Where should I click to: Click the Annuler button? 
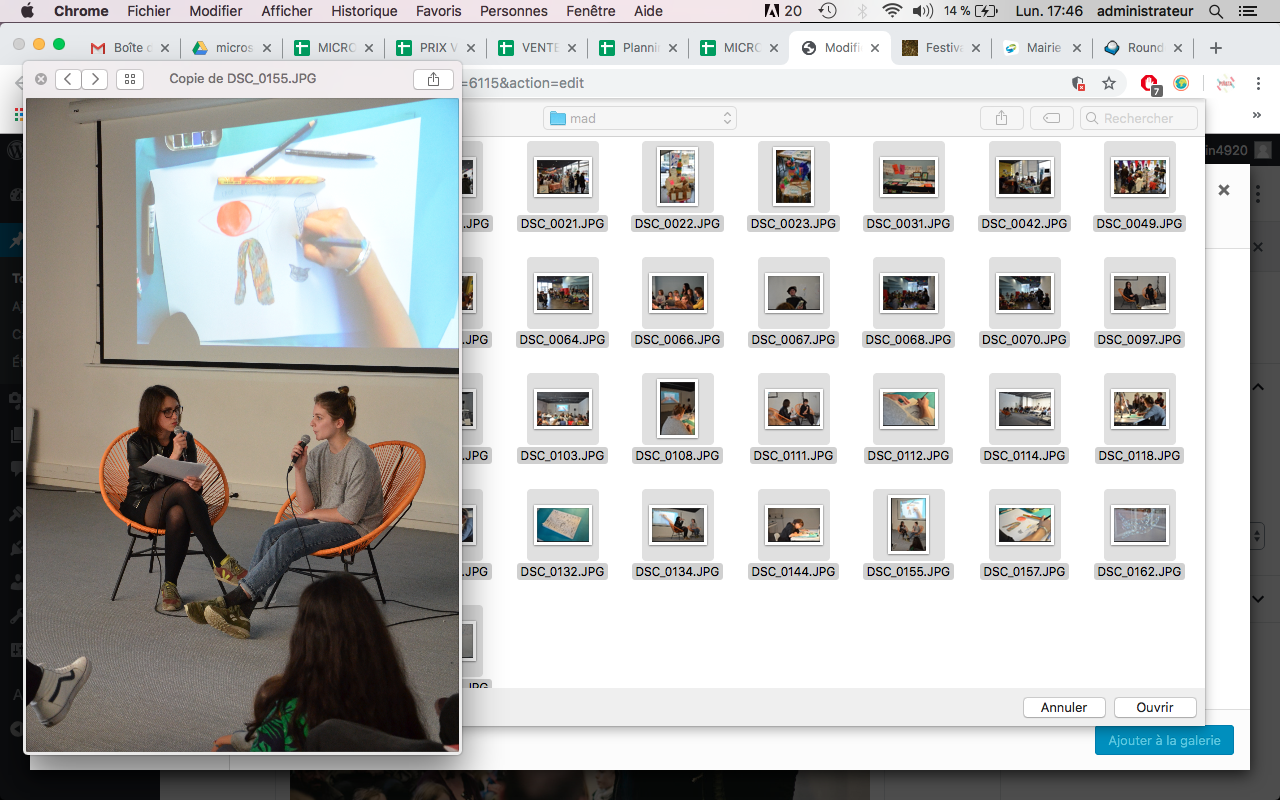point(1063,707)
